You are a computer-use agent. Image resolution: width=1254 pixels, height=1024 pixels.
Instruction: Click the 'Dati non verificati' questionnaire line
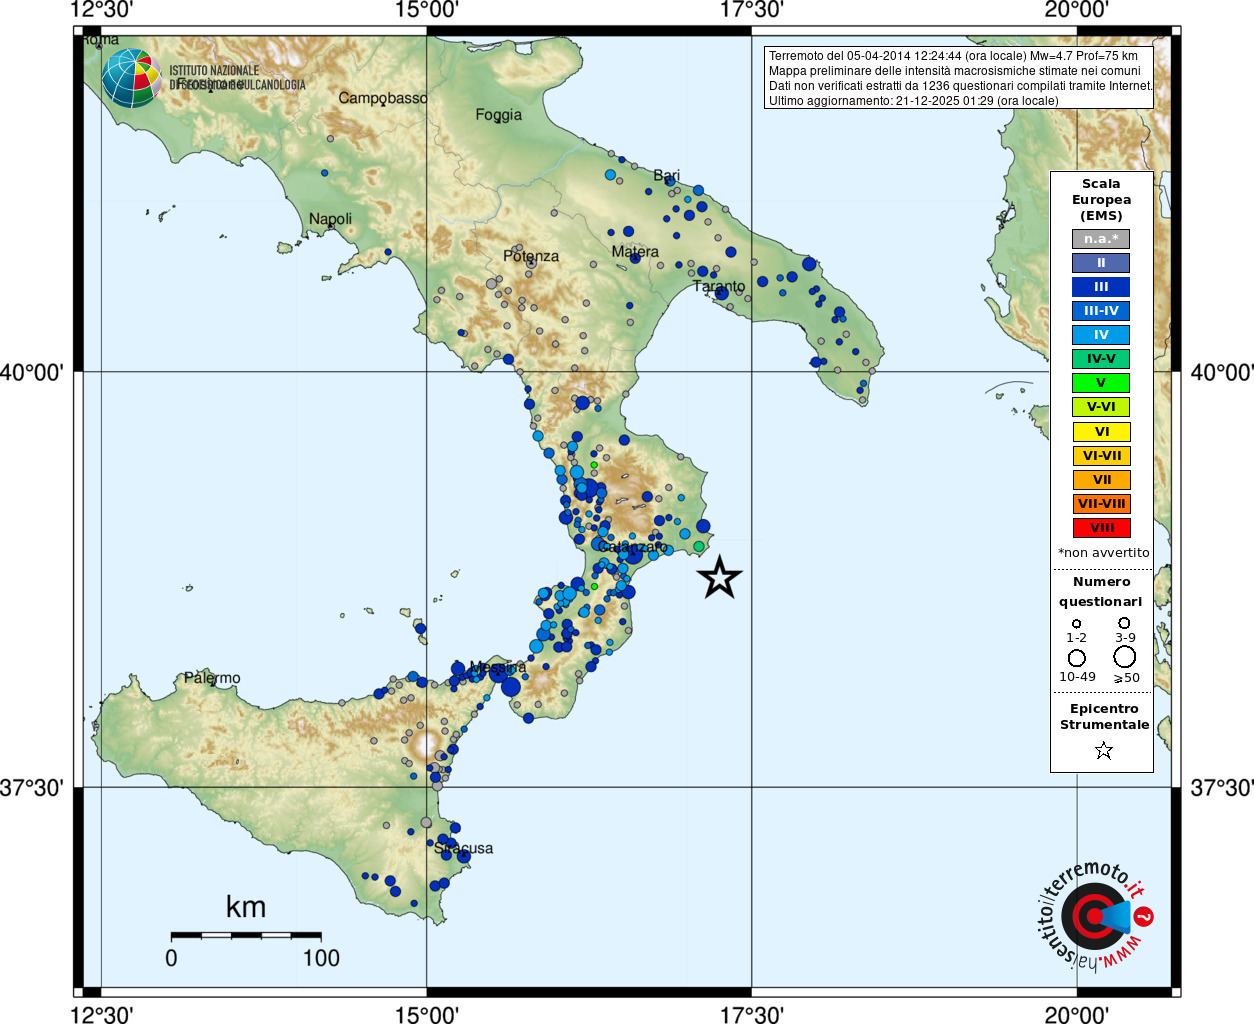(961, 86)
